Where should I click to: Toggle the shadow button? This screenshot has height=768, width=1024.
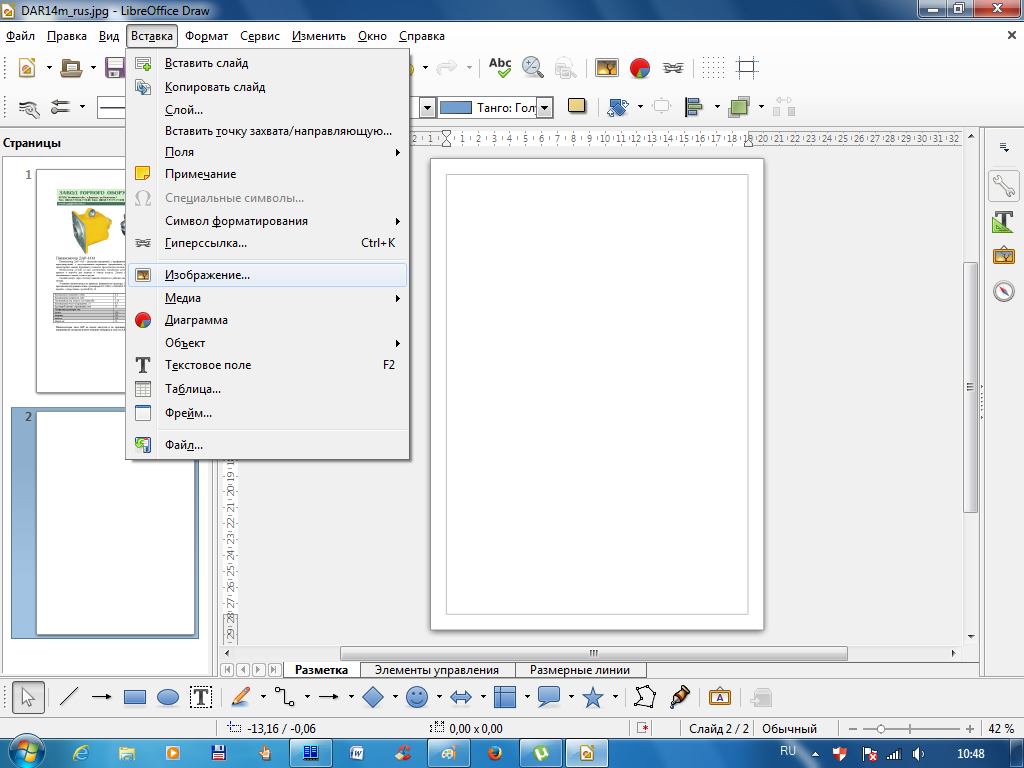(576, 106)
